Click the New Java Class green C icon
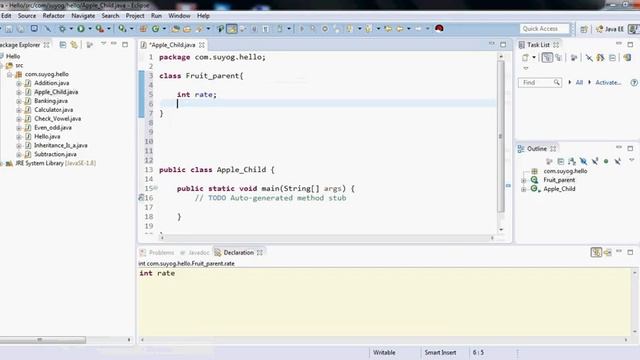The height and width of the screenshot is (360, 640). pyautogui.click(x=156, y=29)
